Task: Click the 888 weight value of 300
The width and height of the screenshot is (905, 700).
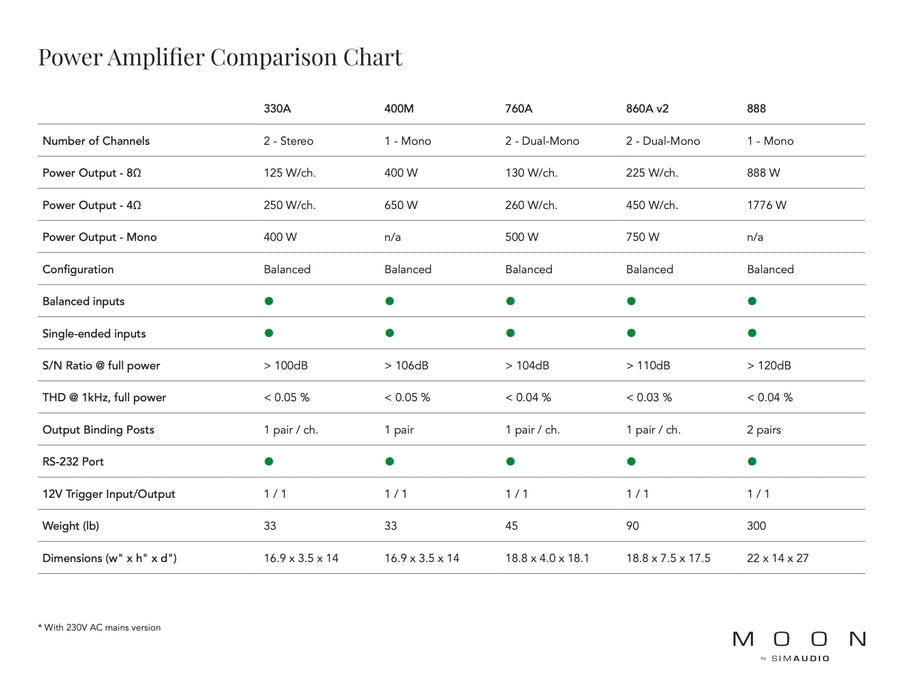Action: click(758, 526)
